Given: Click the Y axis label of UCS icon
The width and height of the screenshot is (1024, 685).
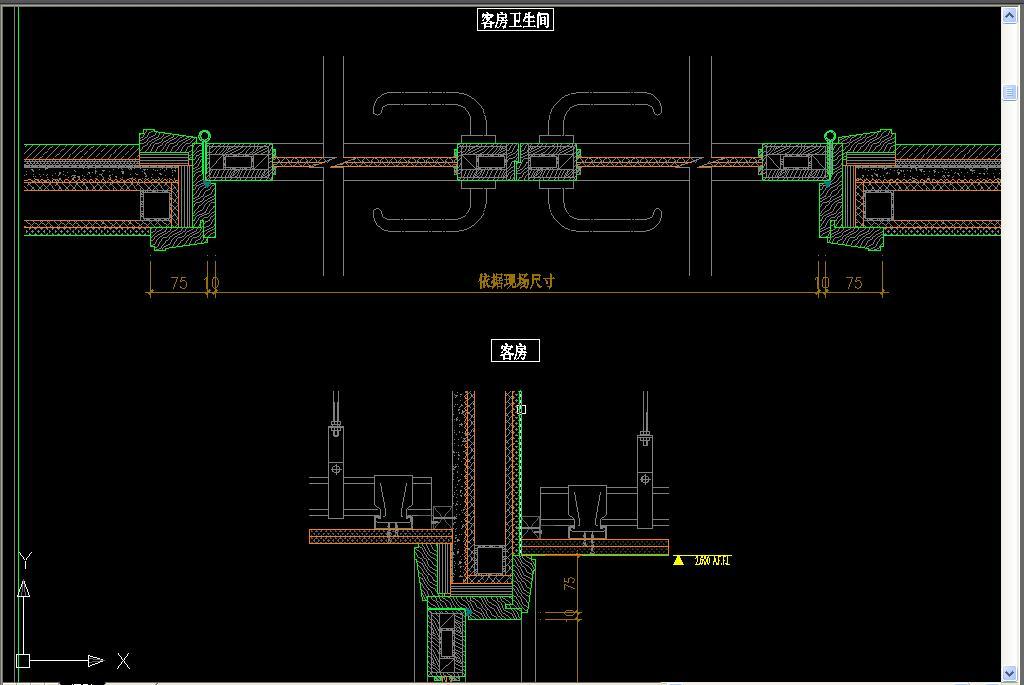Looking at the screenshot, I should click(x=26, y=559).
